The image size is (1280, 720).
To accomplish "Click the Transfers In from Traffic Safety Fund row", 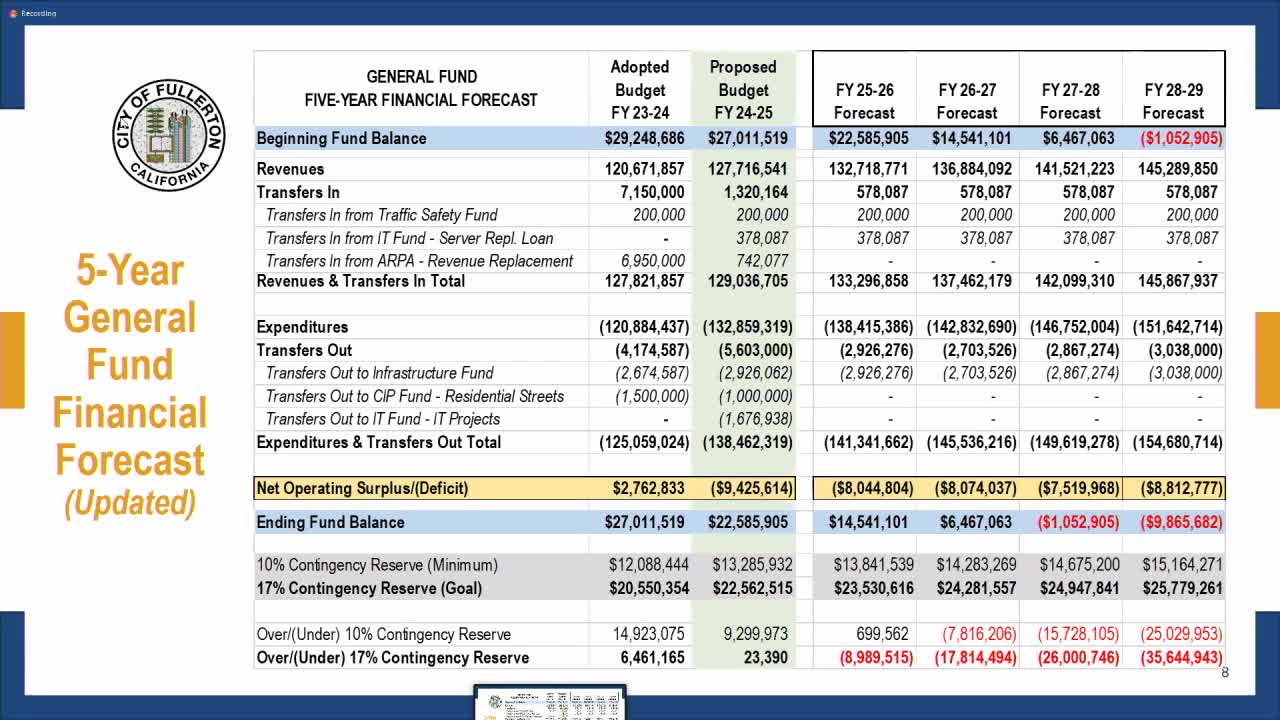I will click(x=381, y=215).
